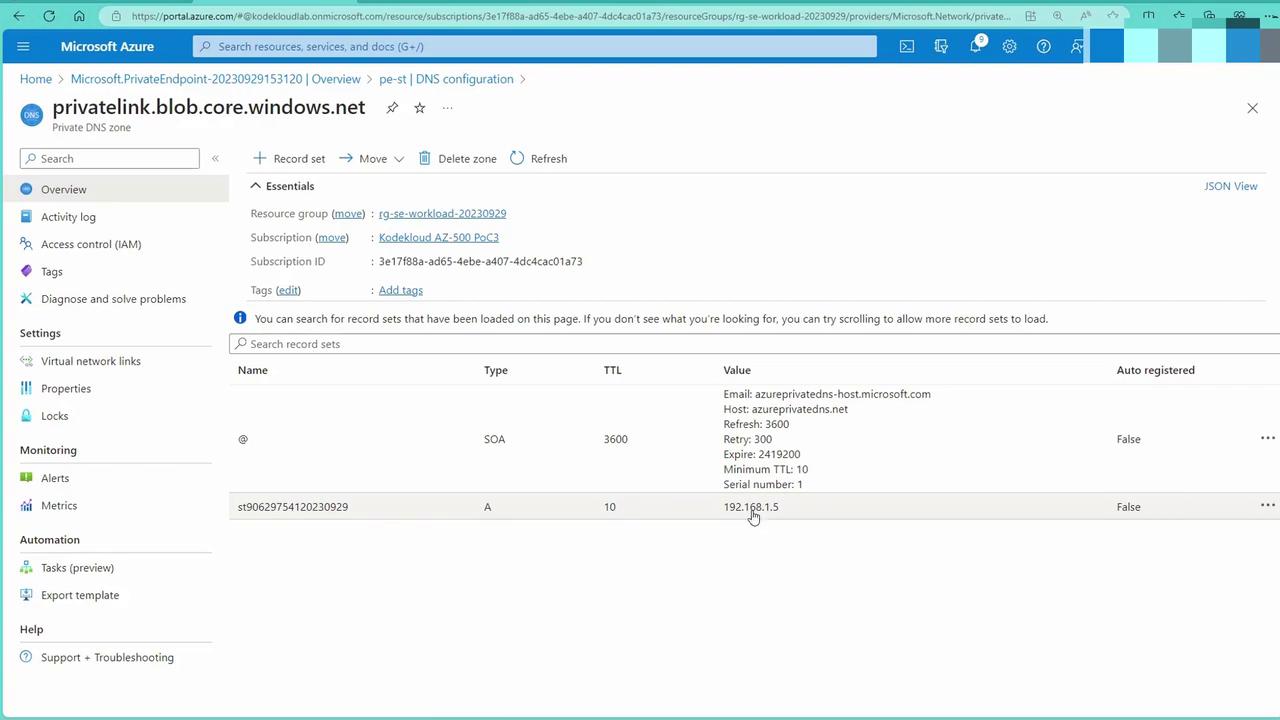Click the subscription ID 3e17f88a-ad65-4ebe-a407-4dc4cac01a73
Image resolution: width=1280 pixels, height=720 pixels.
click(x=481, y=261)
